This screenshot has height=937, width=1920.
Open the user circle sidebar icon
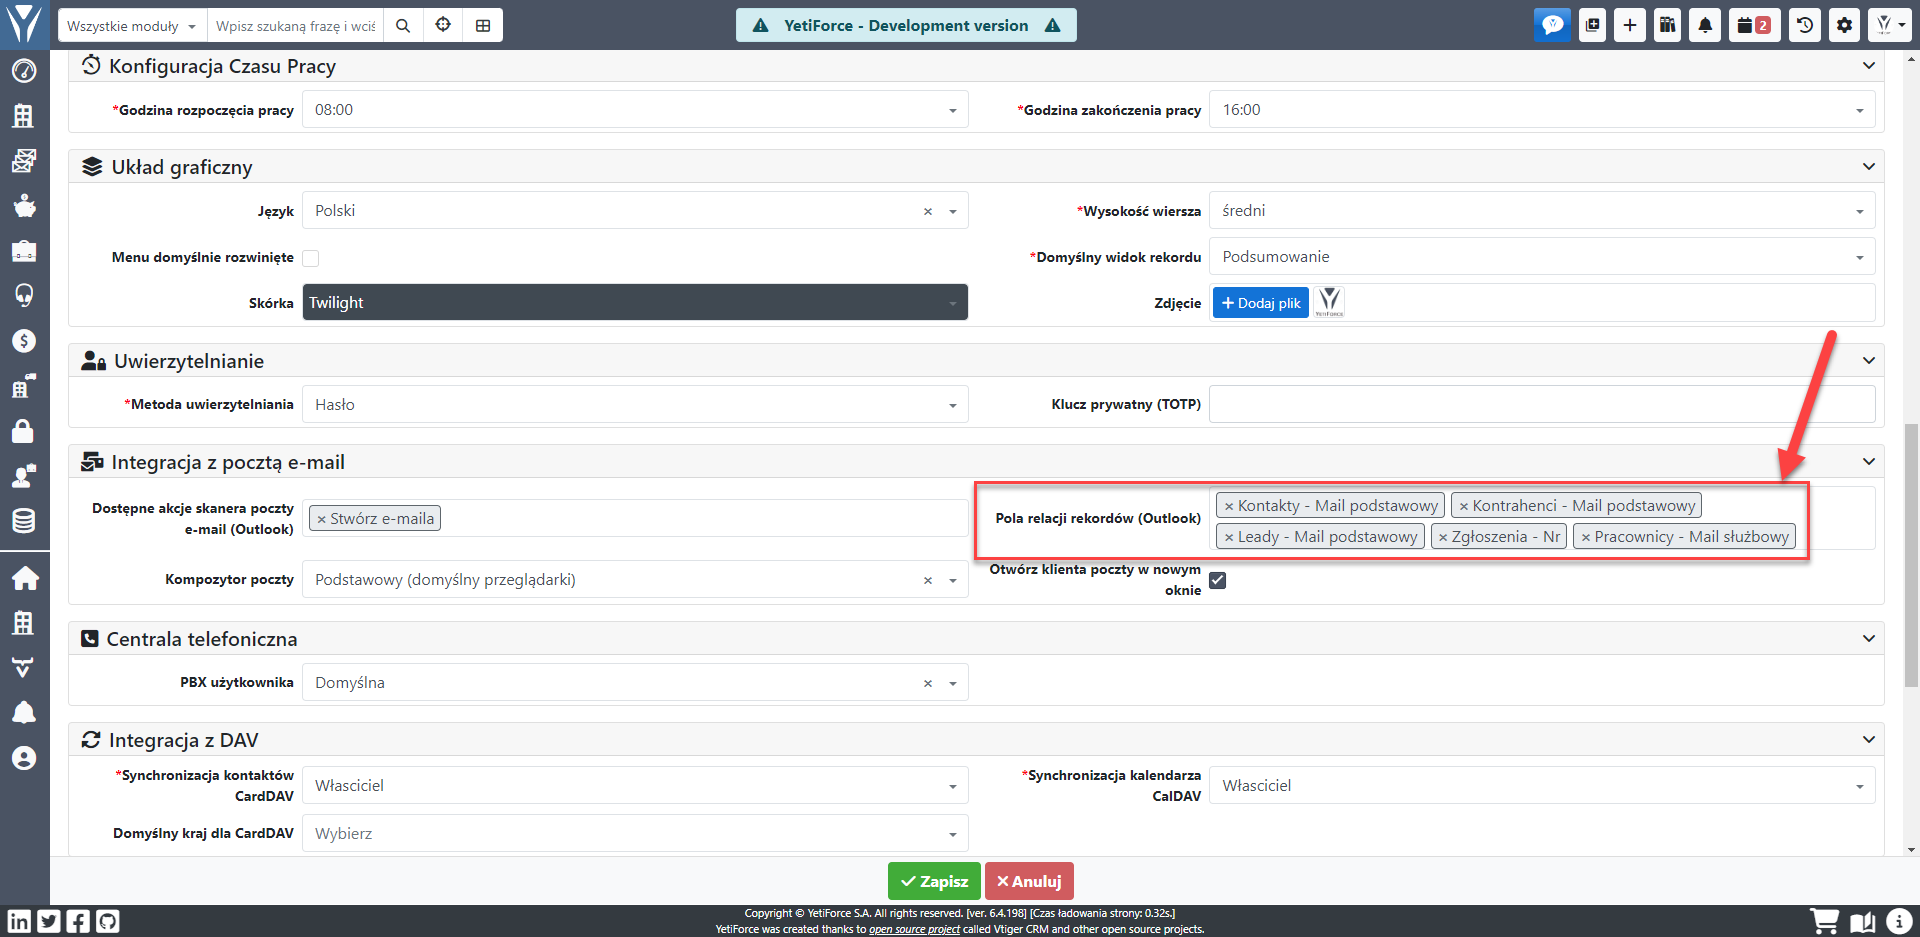[24, 758]
